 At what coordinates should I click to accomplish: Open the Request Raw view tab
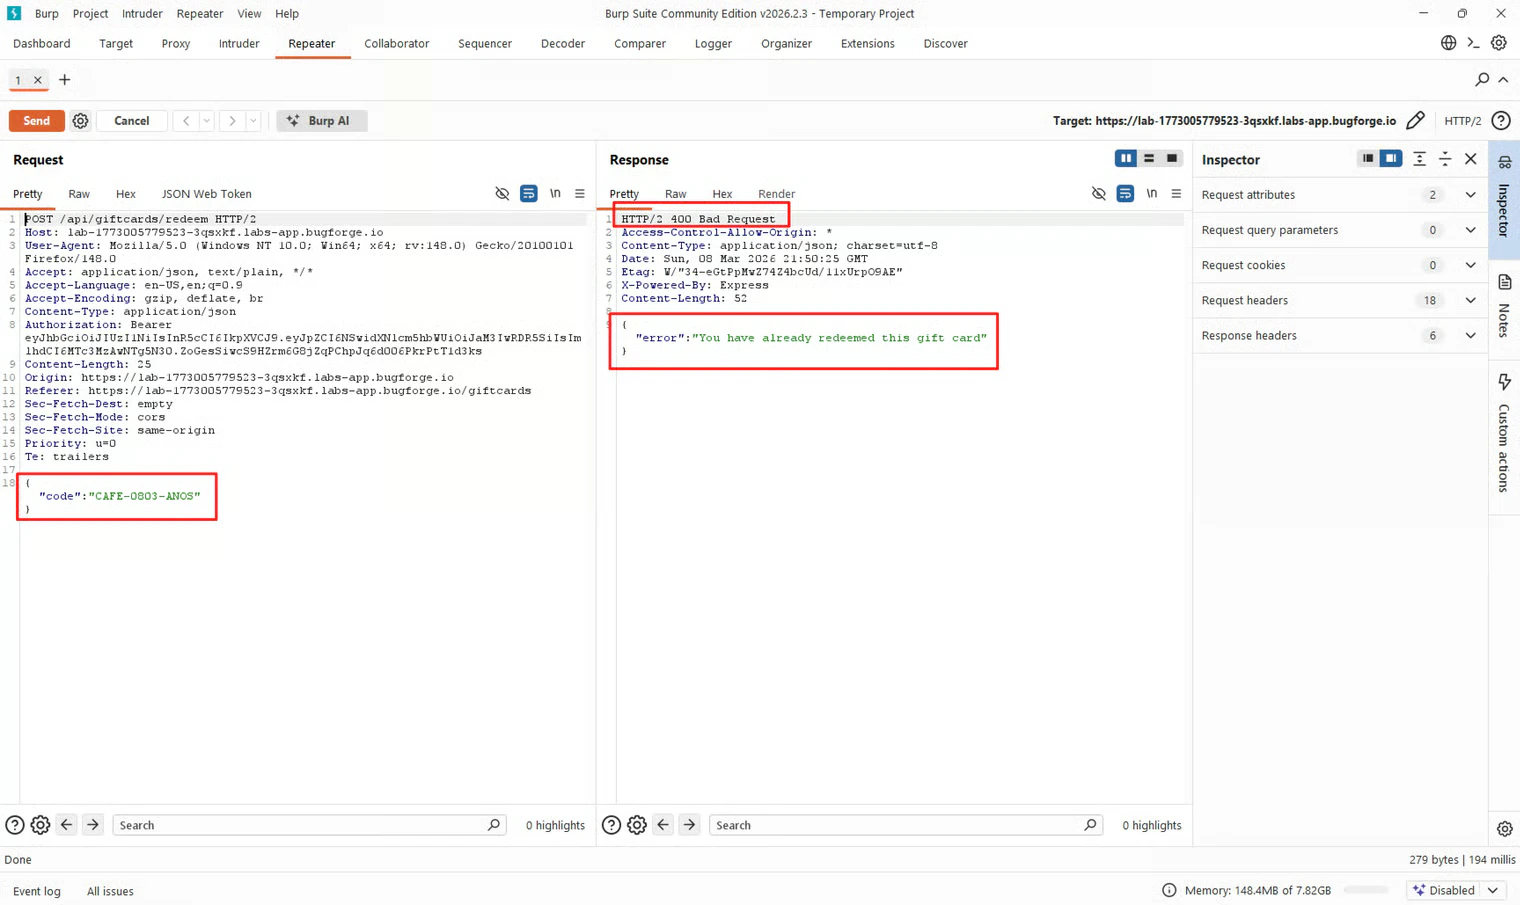79,194
